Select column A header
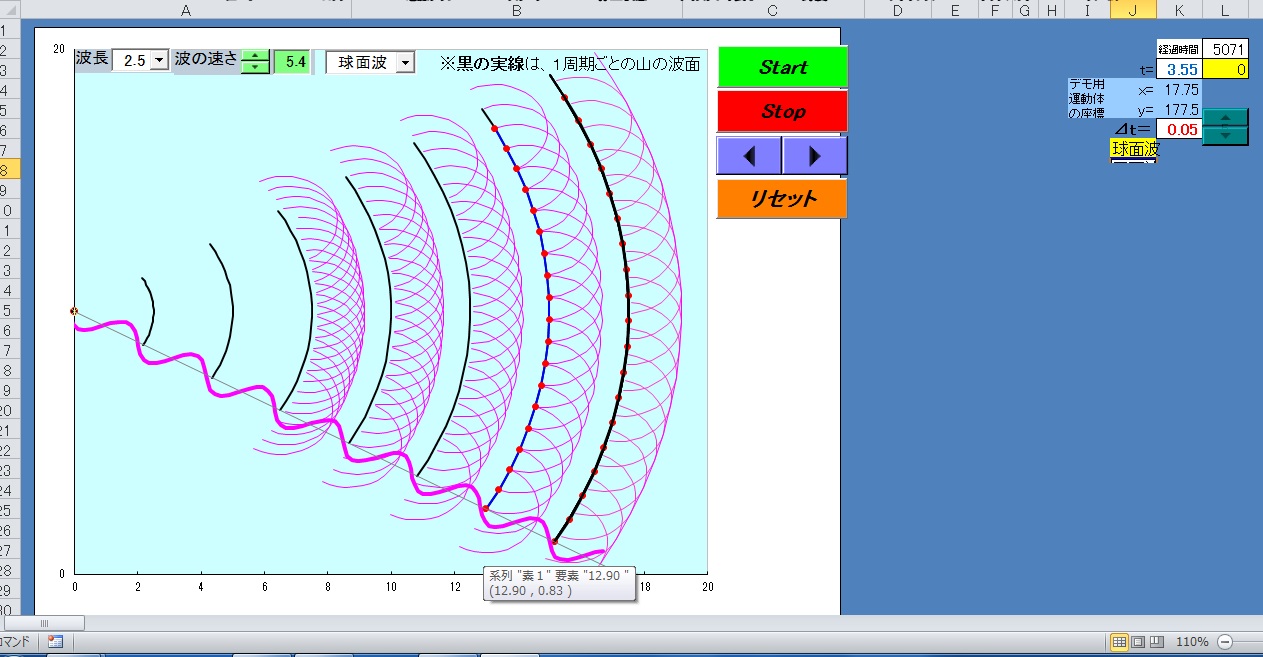The image size is (1263, 657). tap(186, 10)
